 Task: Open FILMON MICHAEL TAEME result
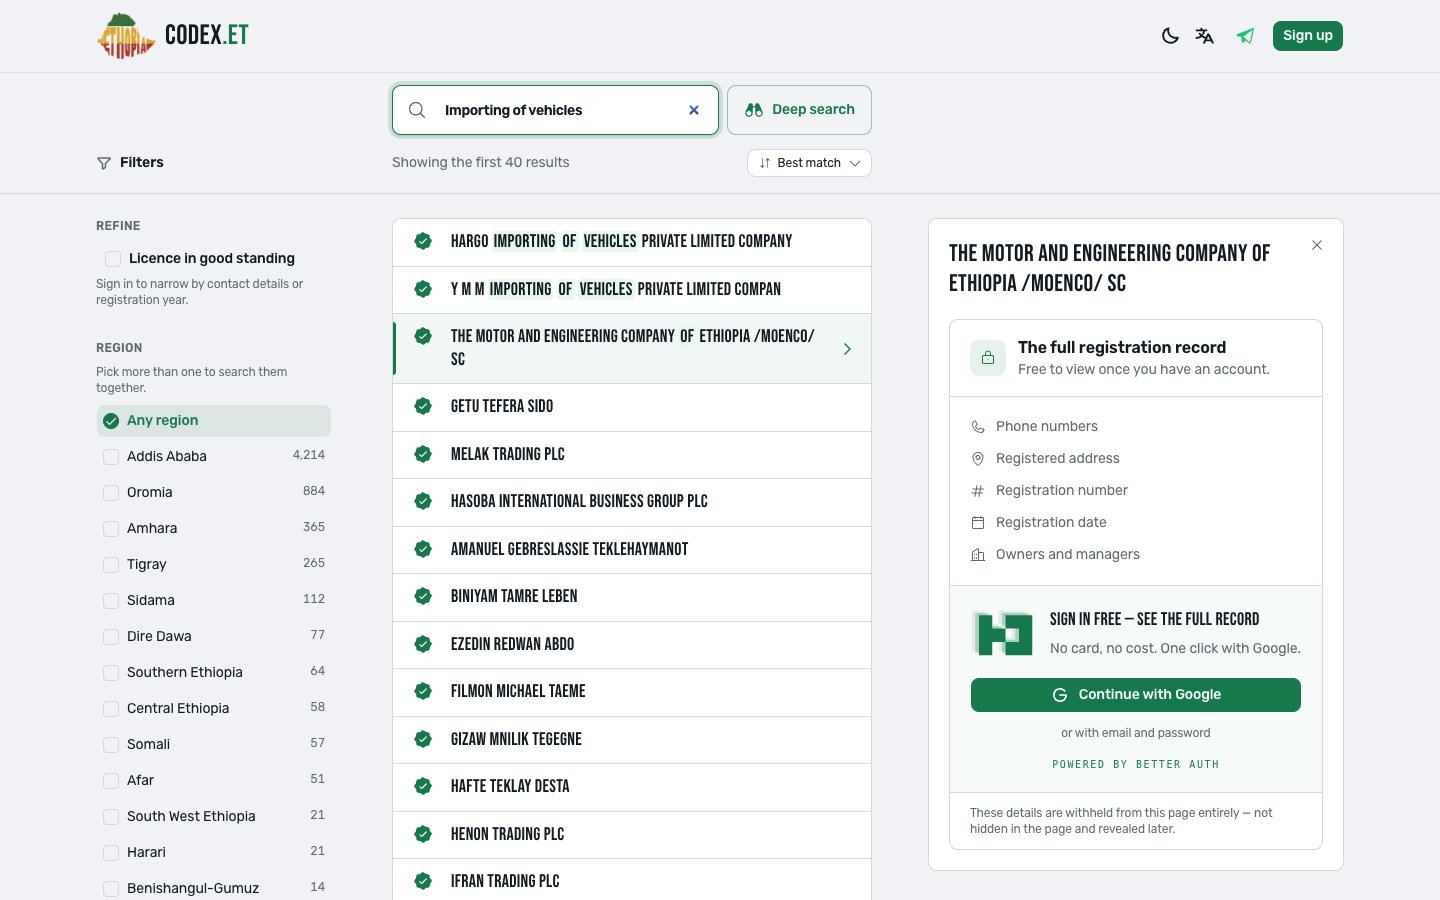[632, 692]
